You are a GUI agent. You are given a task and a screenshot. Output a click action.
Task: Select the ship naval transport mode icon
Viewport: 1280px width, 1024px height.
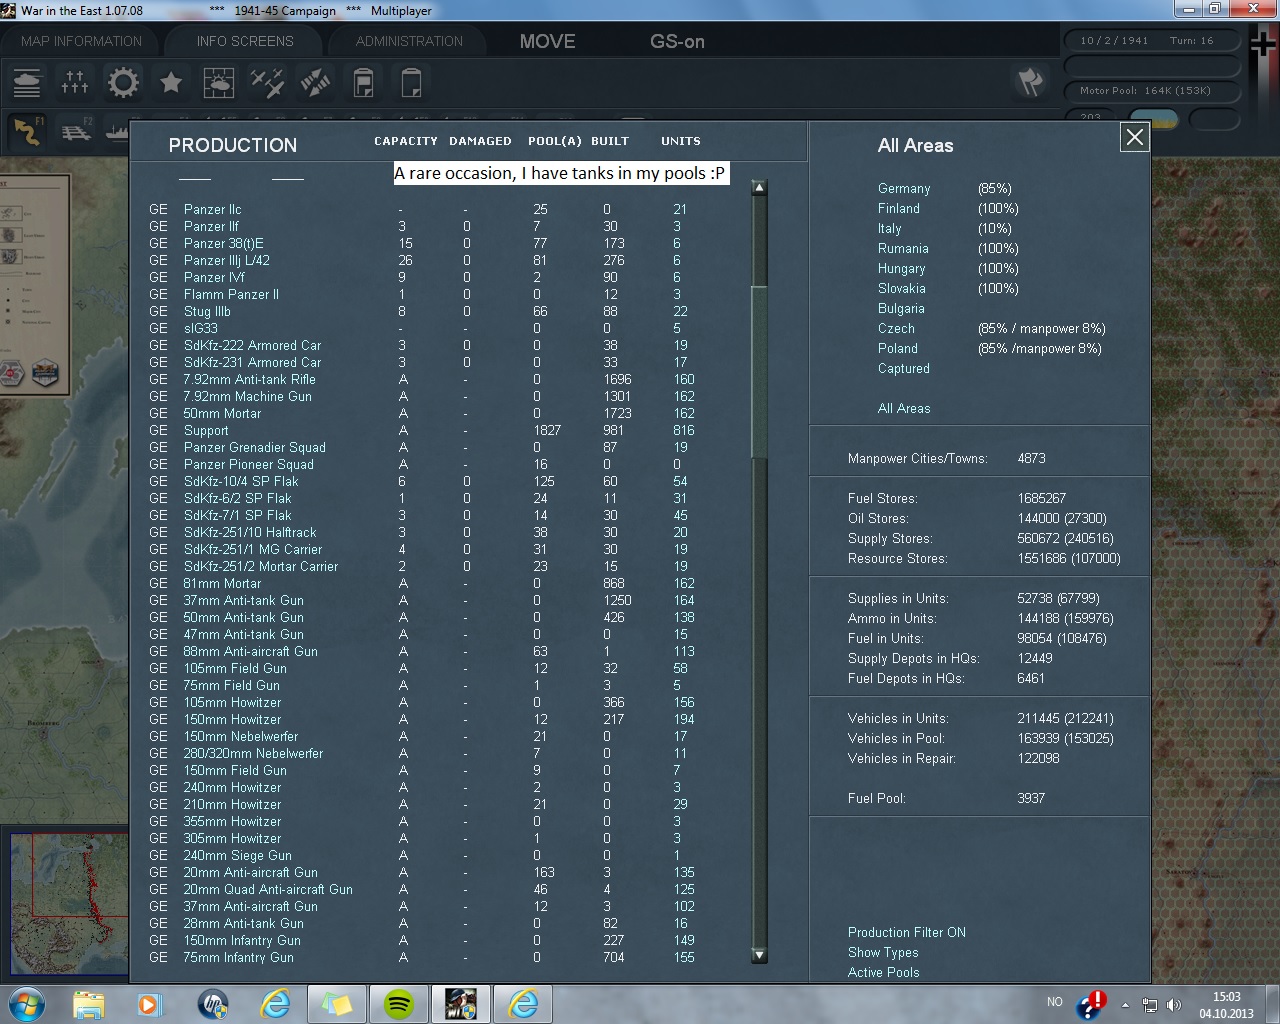pyautogui.click(x=116, y=131)
